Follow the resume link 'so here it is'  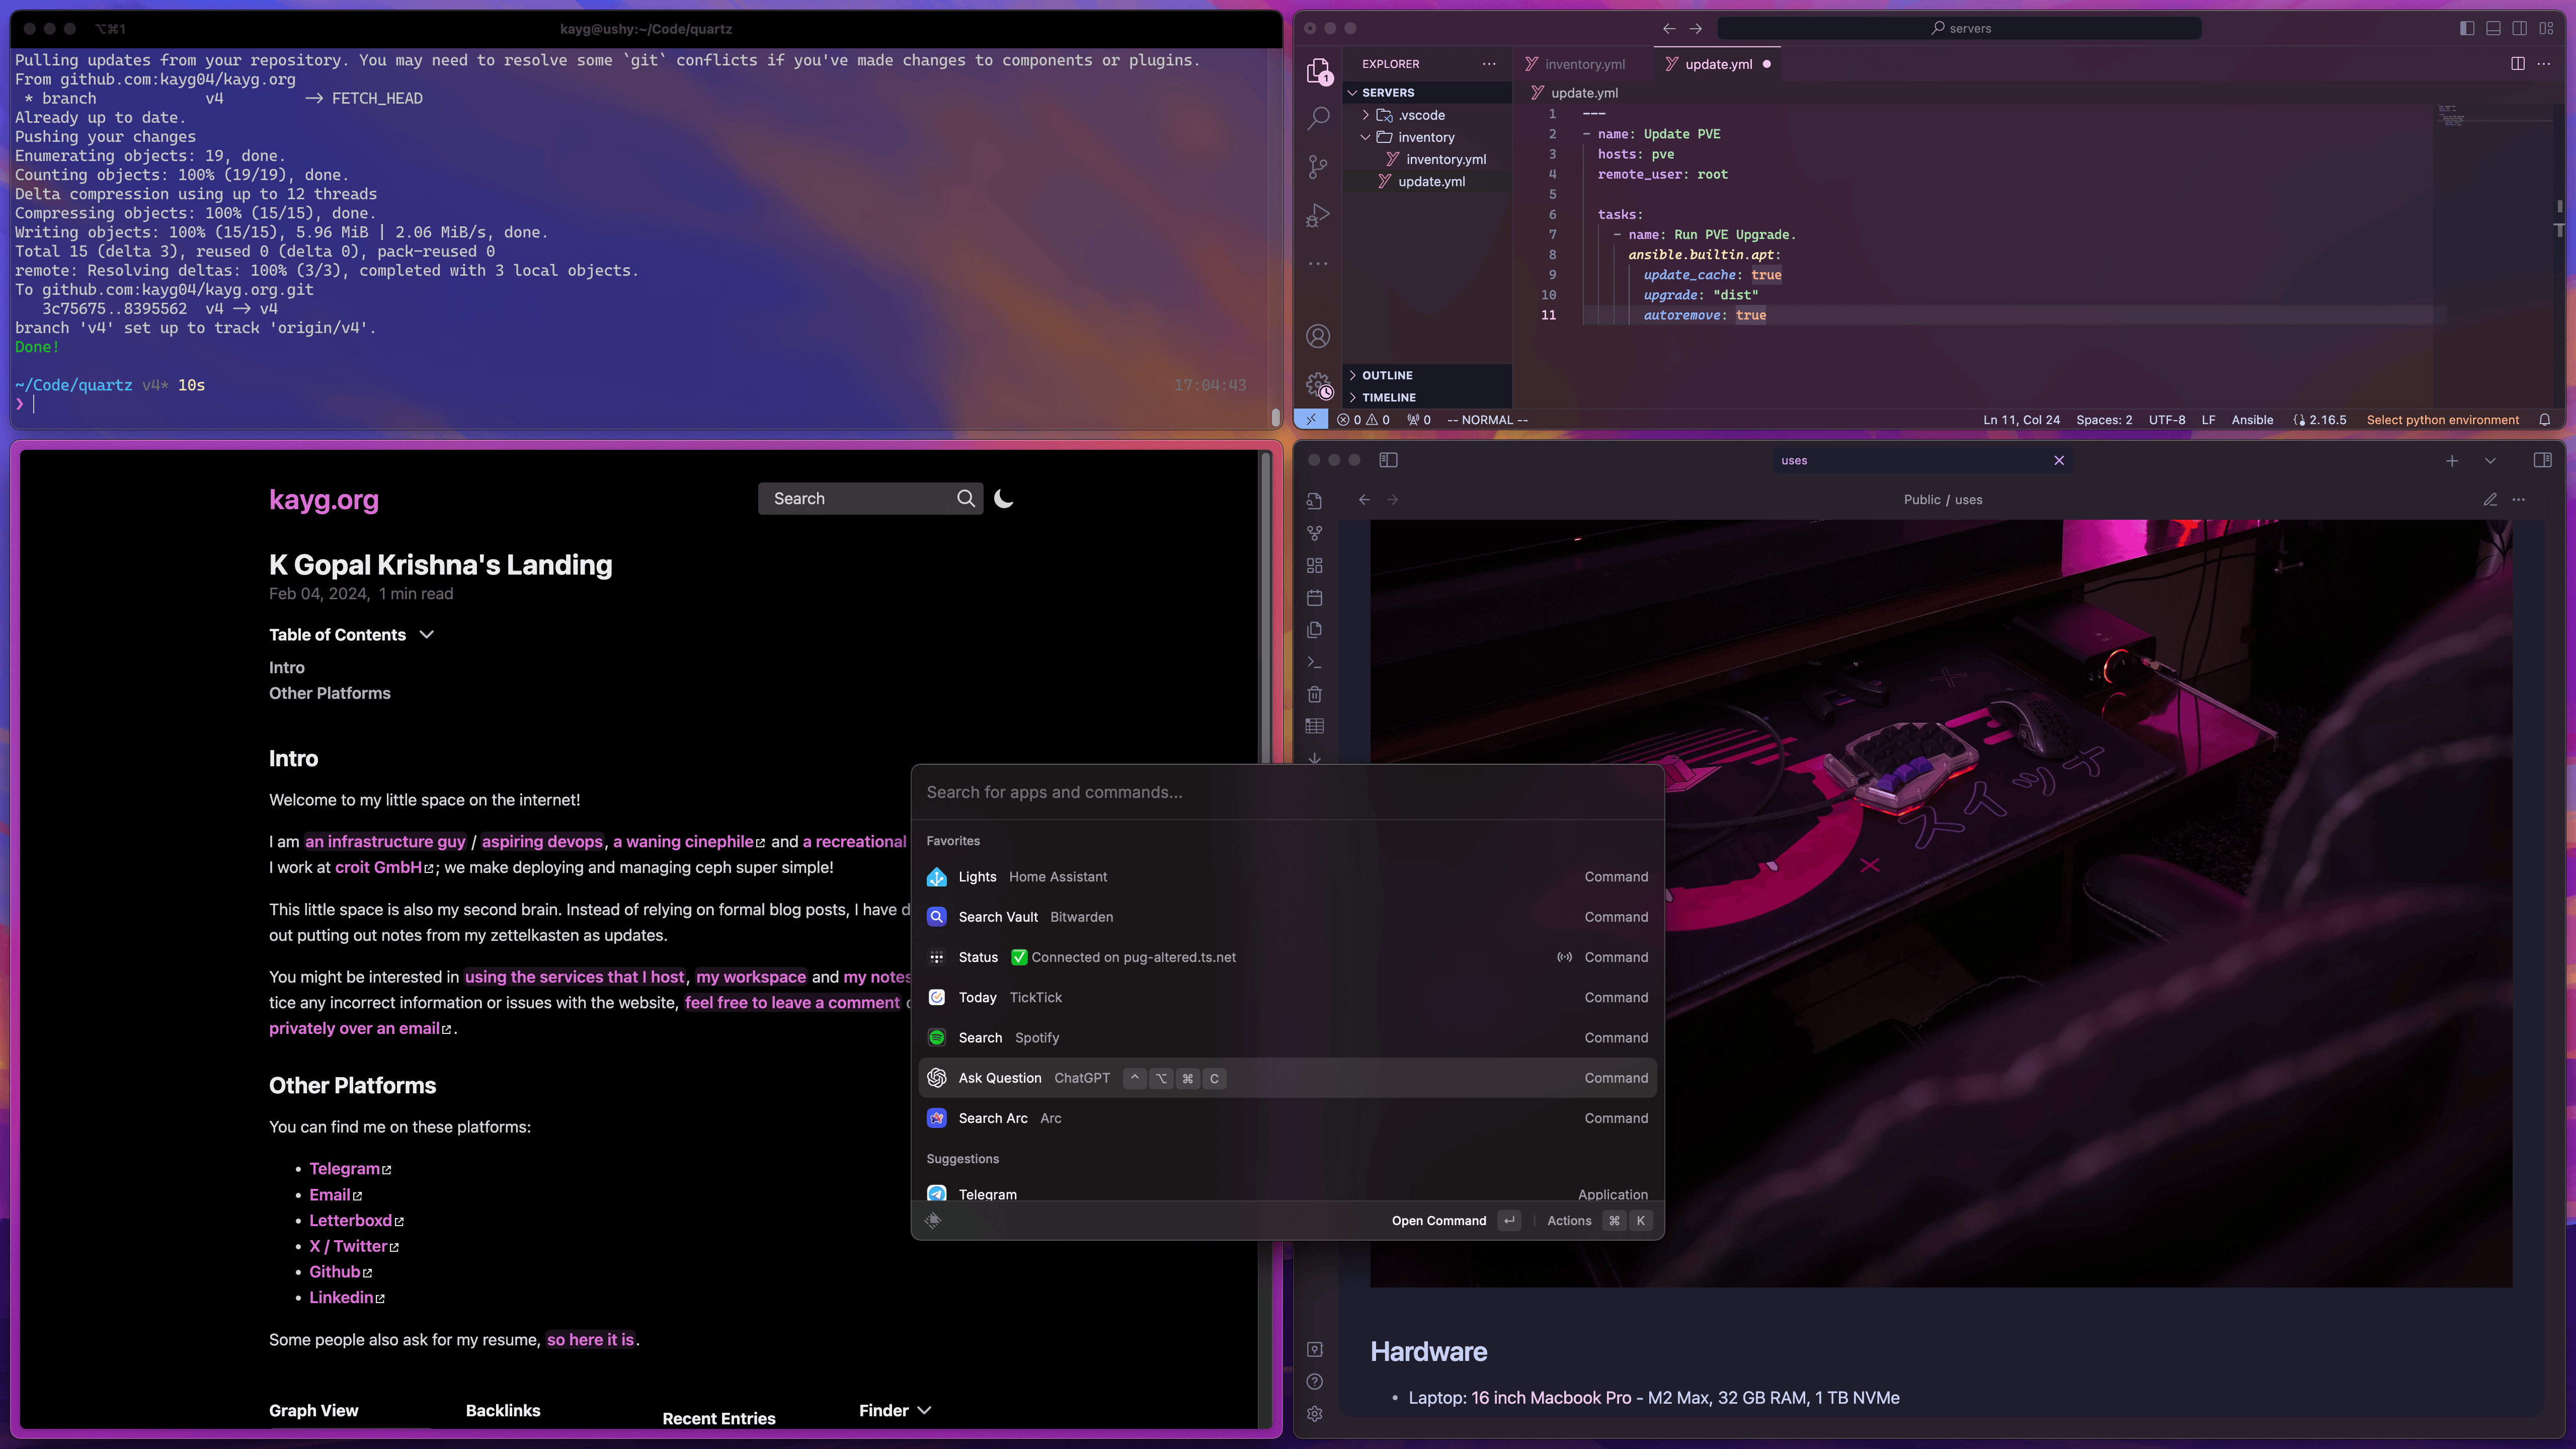(590, 1339)
